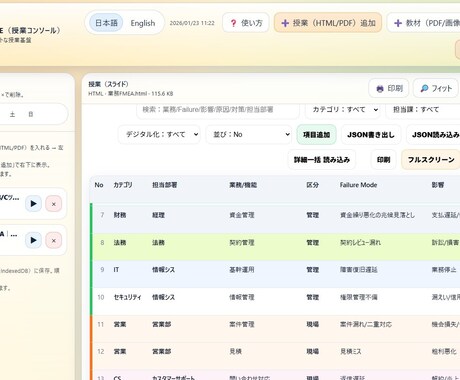Click 障害復旧遅延 failure mode
460x380 pixels.
pyautogui.click(x=359, y=270)
